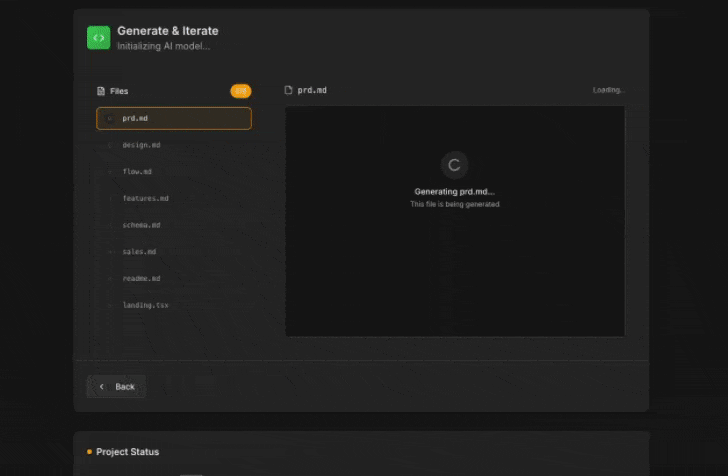The width and height of the screenshot is (728, 476).
Task: Click the green Generate & Iterate code icon
Action: coord(98,38)
